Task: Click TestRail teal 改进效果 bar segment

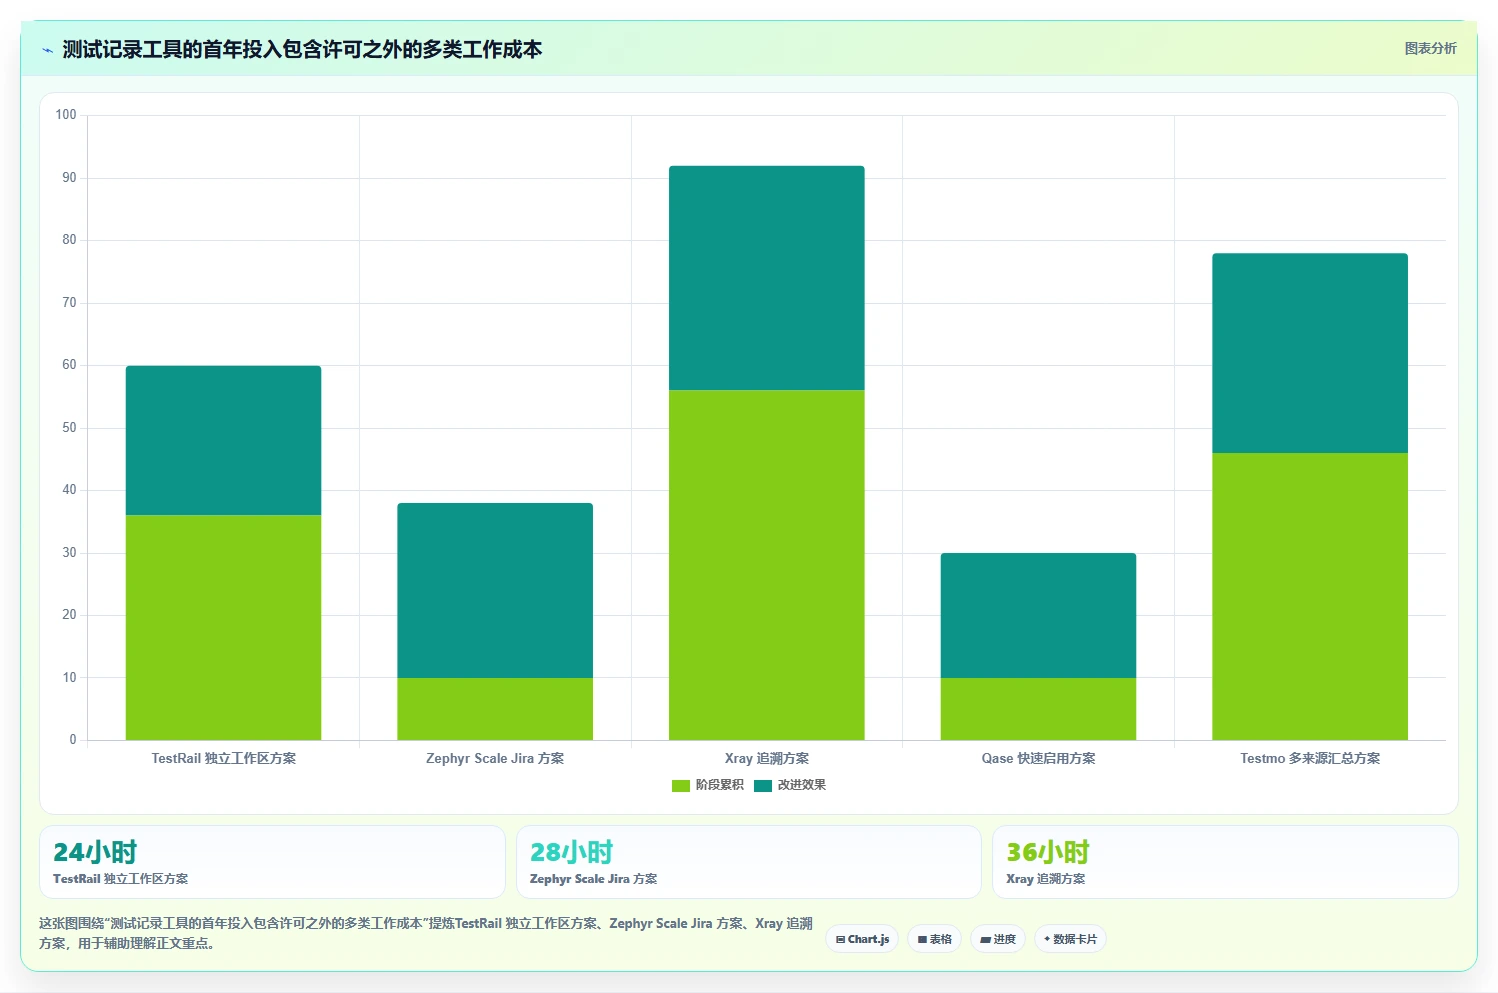Action: tap(223, 441)
